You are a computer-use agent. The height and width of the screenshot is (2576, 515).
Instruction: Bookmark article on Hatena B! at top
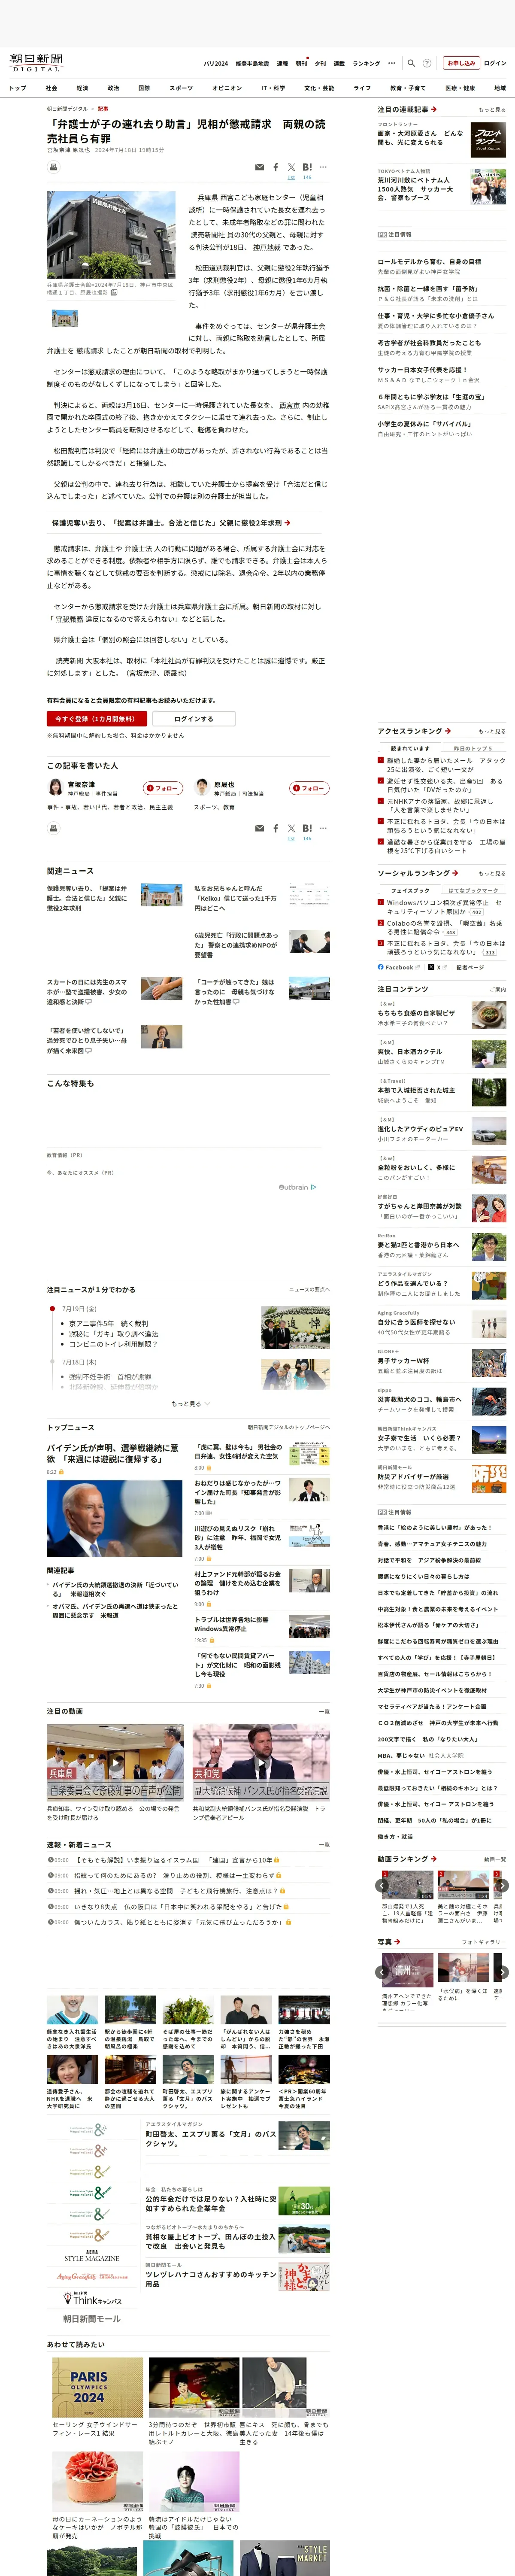307,167
